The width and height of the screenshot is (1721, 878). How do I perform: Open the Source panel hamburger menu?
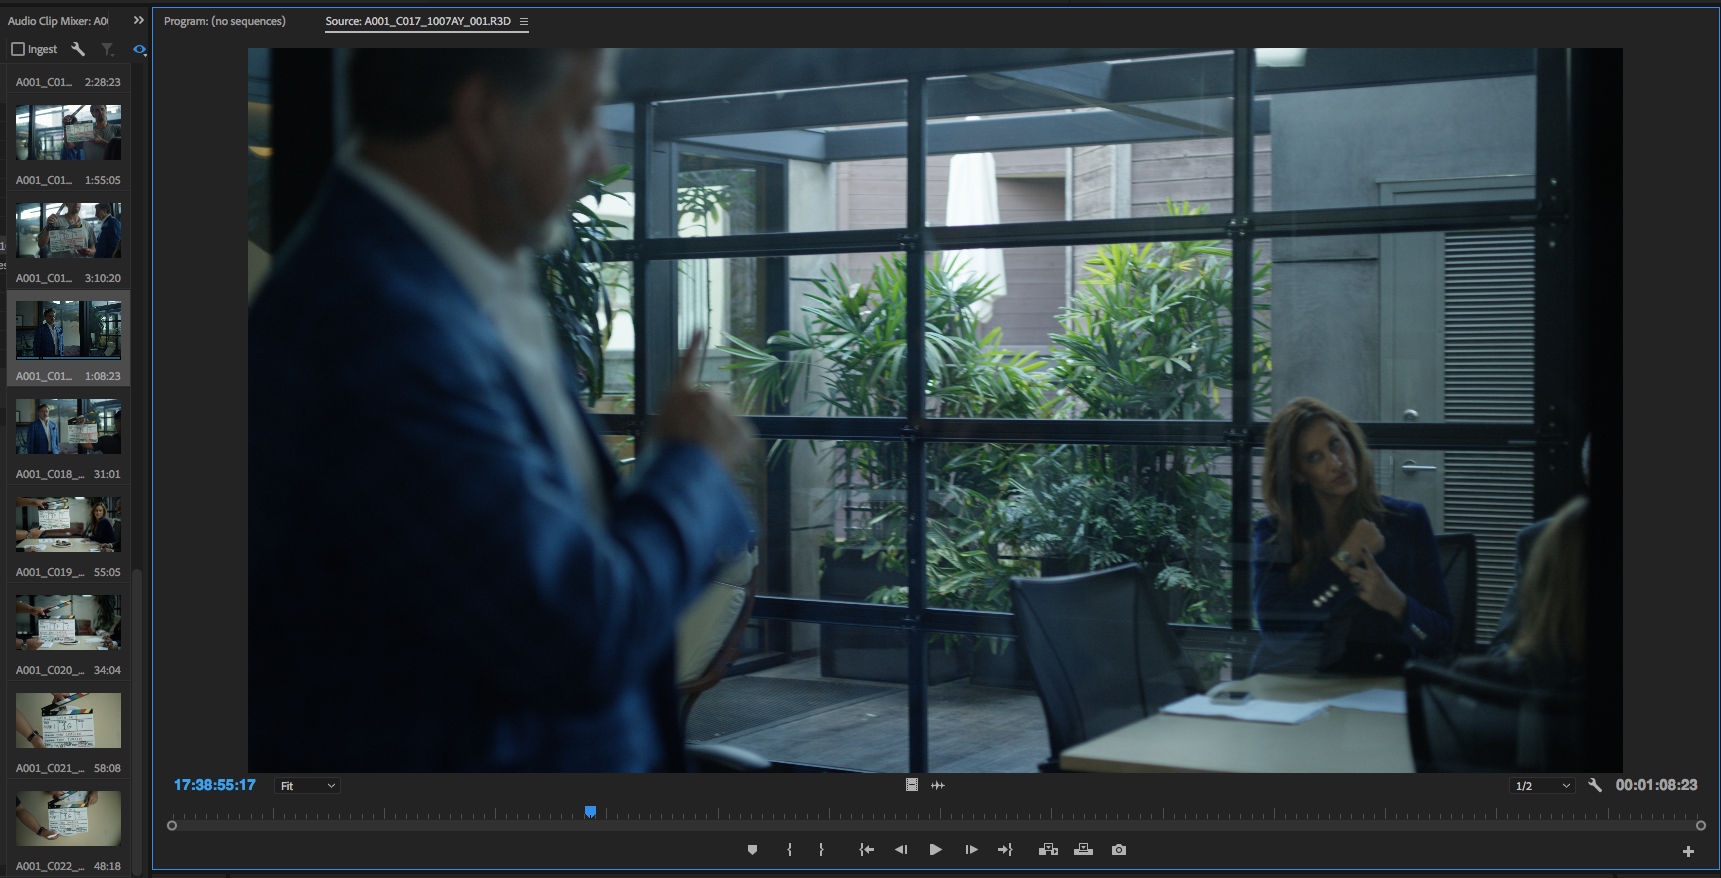coord(523,21)
